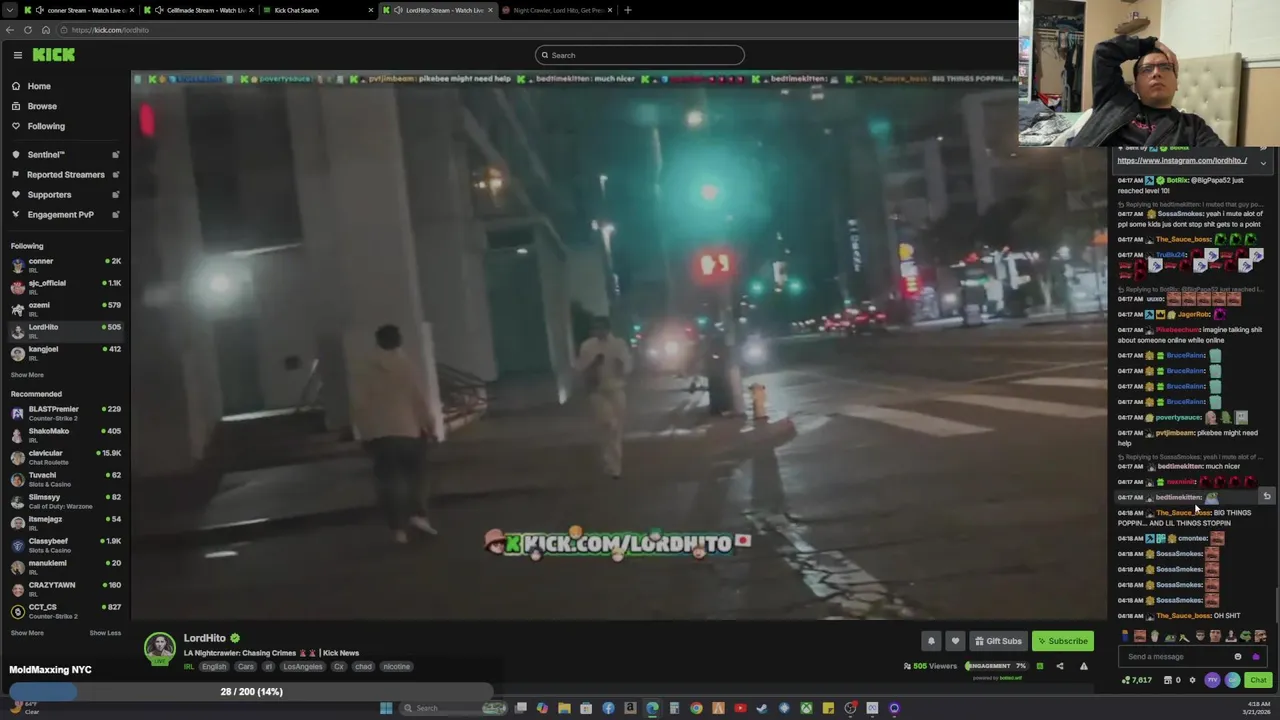Open Reported Streamers in sidebar
The width and height of the screenshot is (1280, 720).
tap(65, 174)
